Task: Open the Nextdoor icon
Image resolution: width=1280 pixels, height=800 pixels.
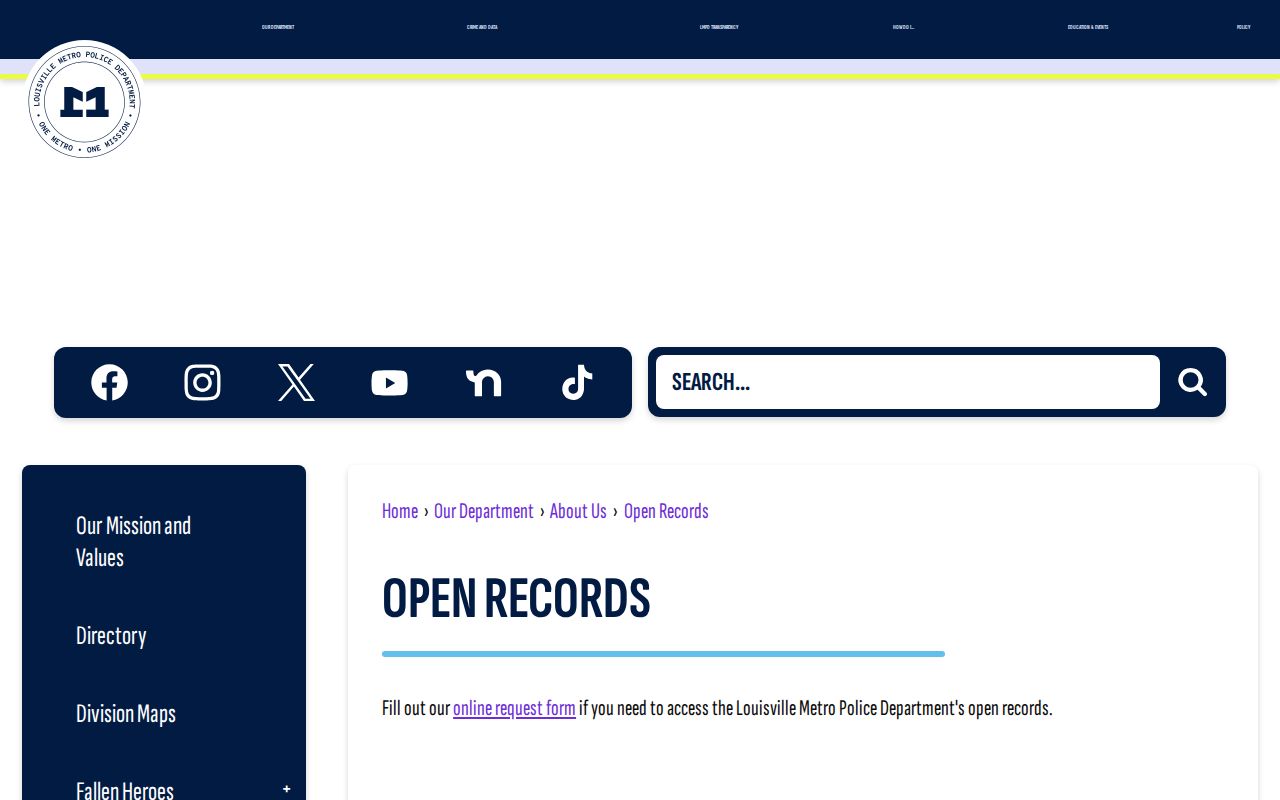Action: 483,382
